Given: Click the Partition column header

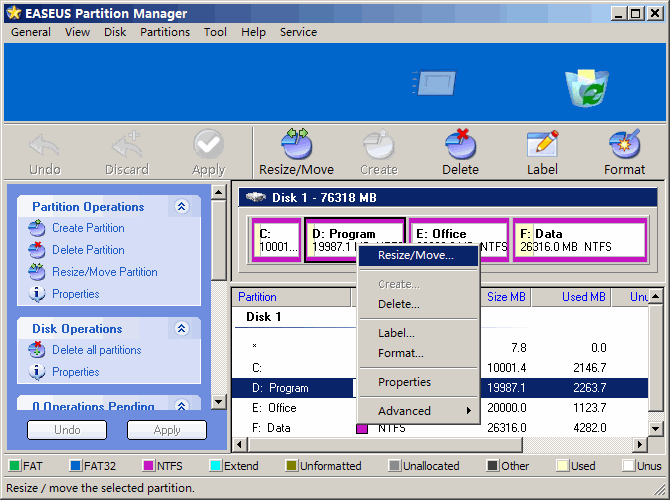Looking at the screenshot, I should coord(291,297).
